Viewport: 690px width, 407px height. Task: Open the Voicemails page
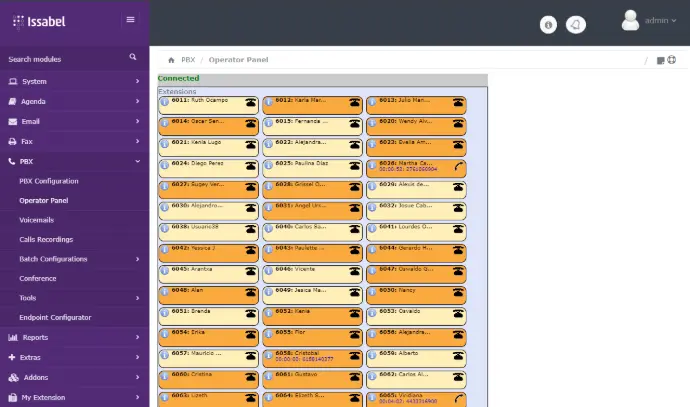(x=36, y=220)
